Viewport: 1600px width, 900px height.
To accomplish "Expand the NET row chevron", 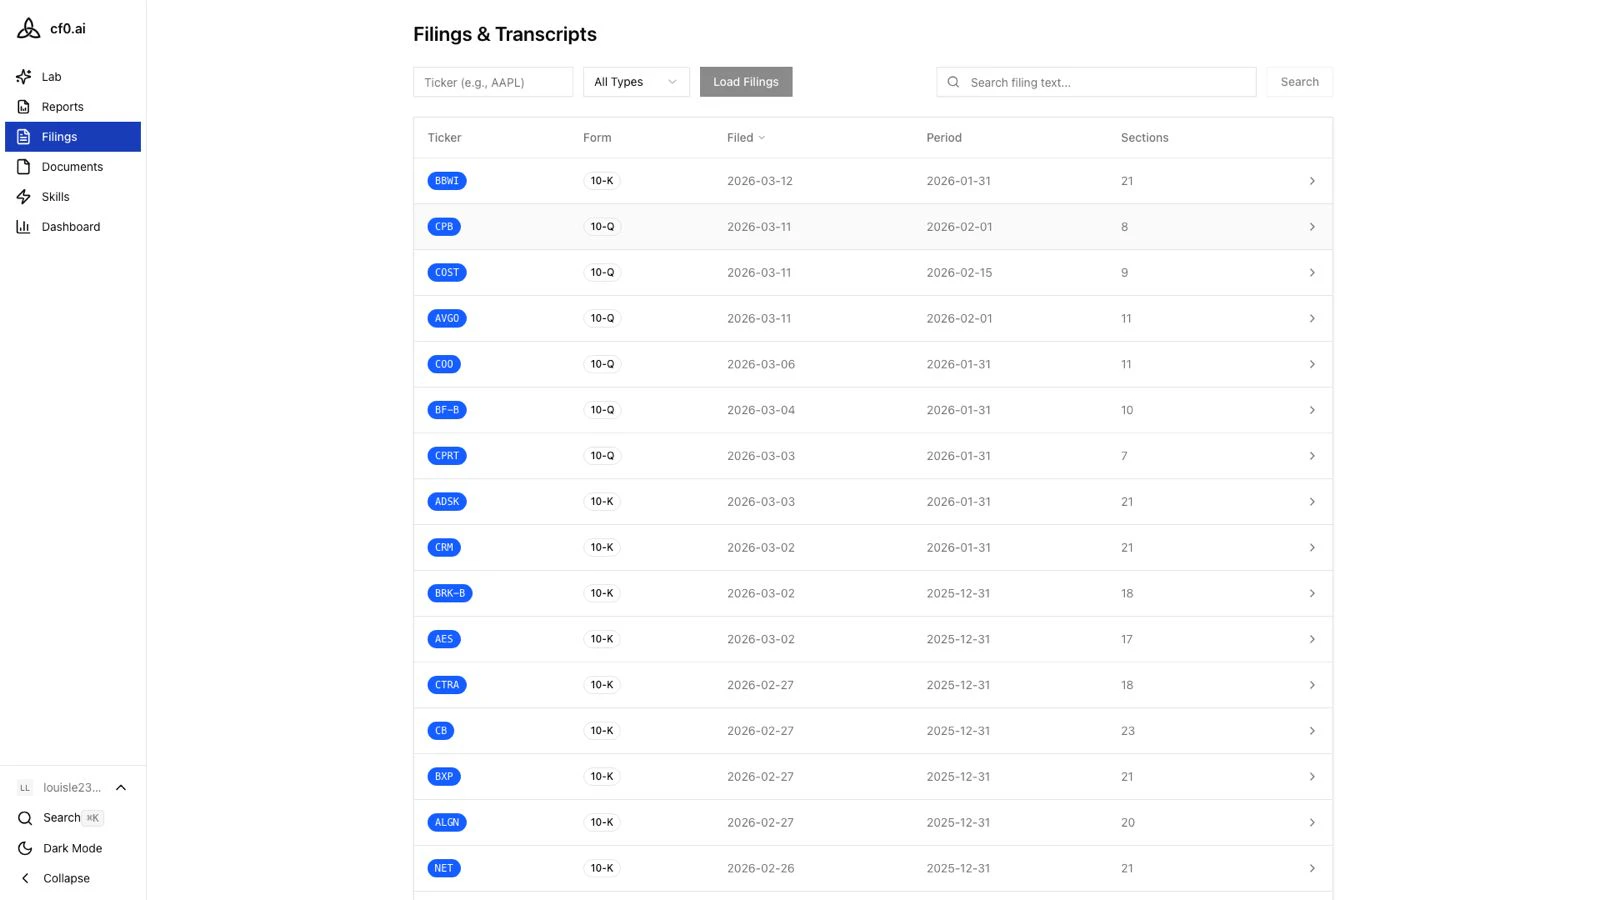I will (1312, 869).
